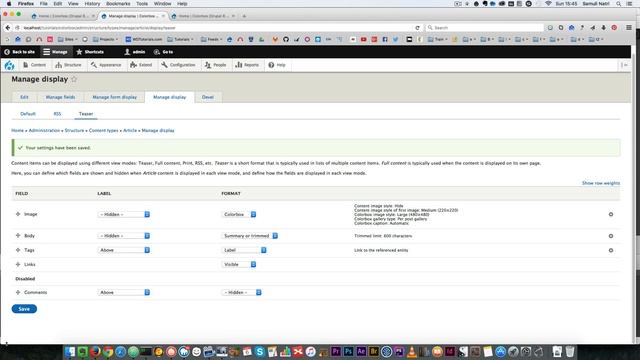640x360 pixels.
Task: Click the drag handle beside Body row
Action: pyautogui.click(x=18, y=236)
